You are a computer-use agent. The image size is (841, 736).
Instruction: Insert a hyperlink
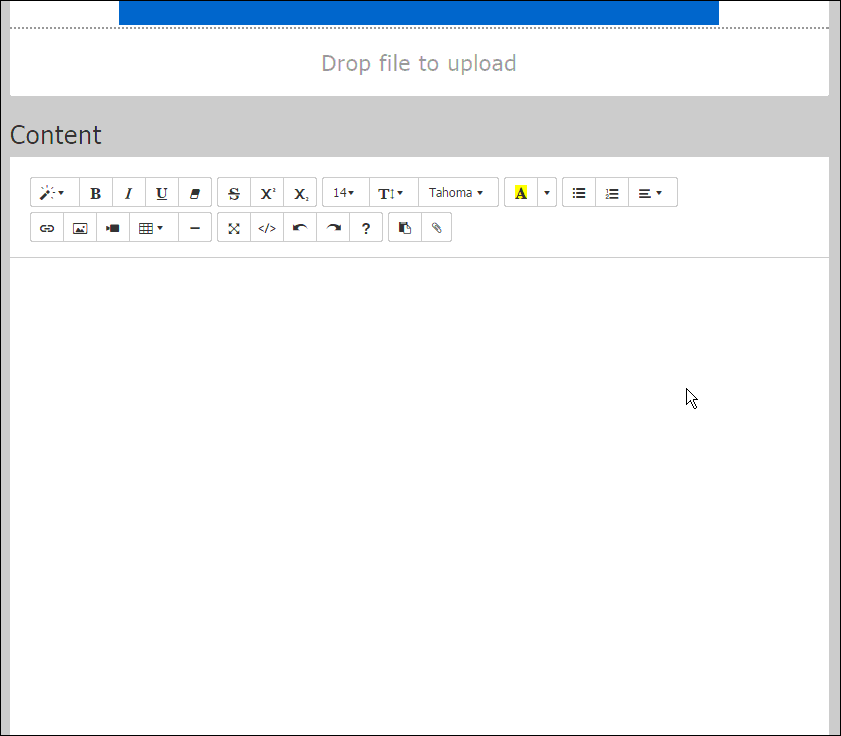47,228
